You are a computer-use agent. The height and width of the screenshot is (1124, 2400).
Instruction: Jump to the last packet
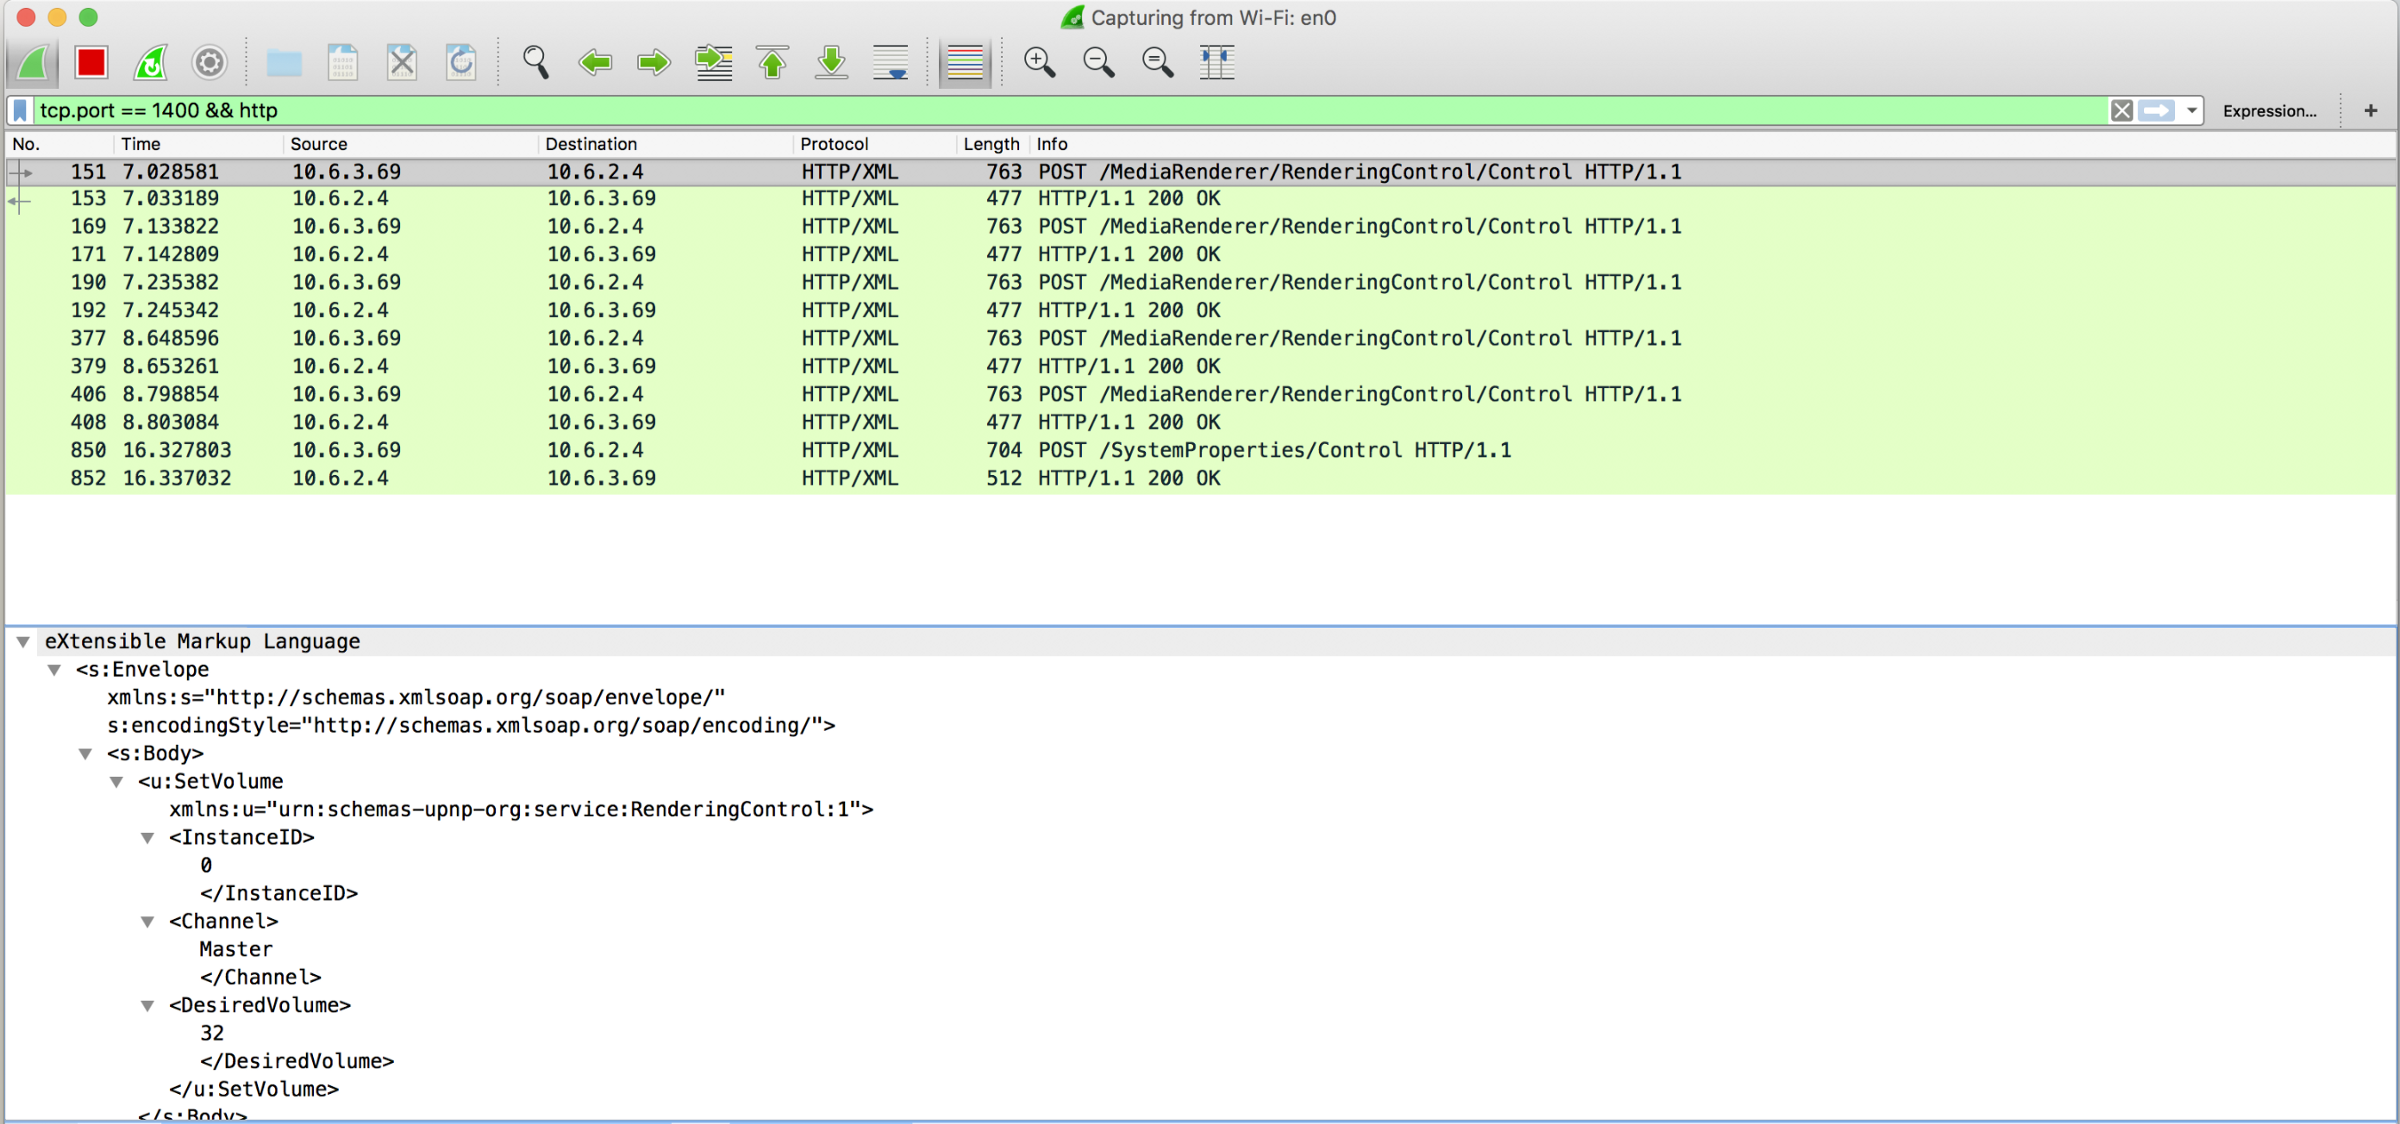[831, 63]
